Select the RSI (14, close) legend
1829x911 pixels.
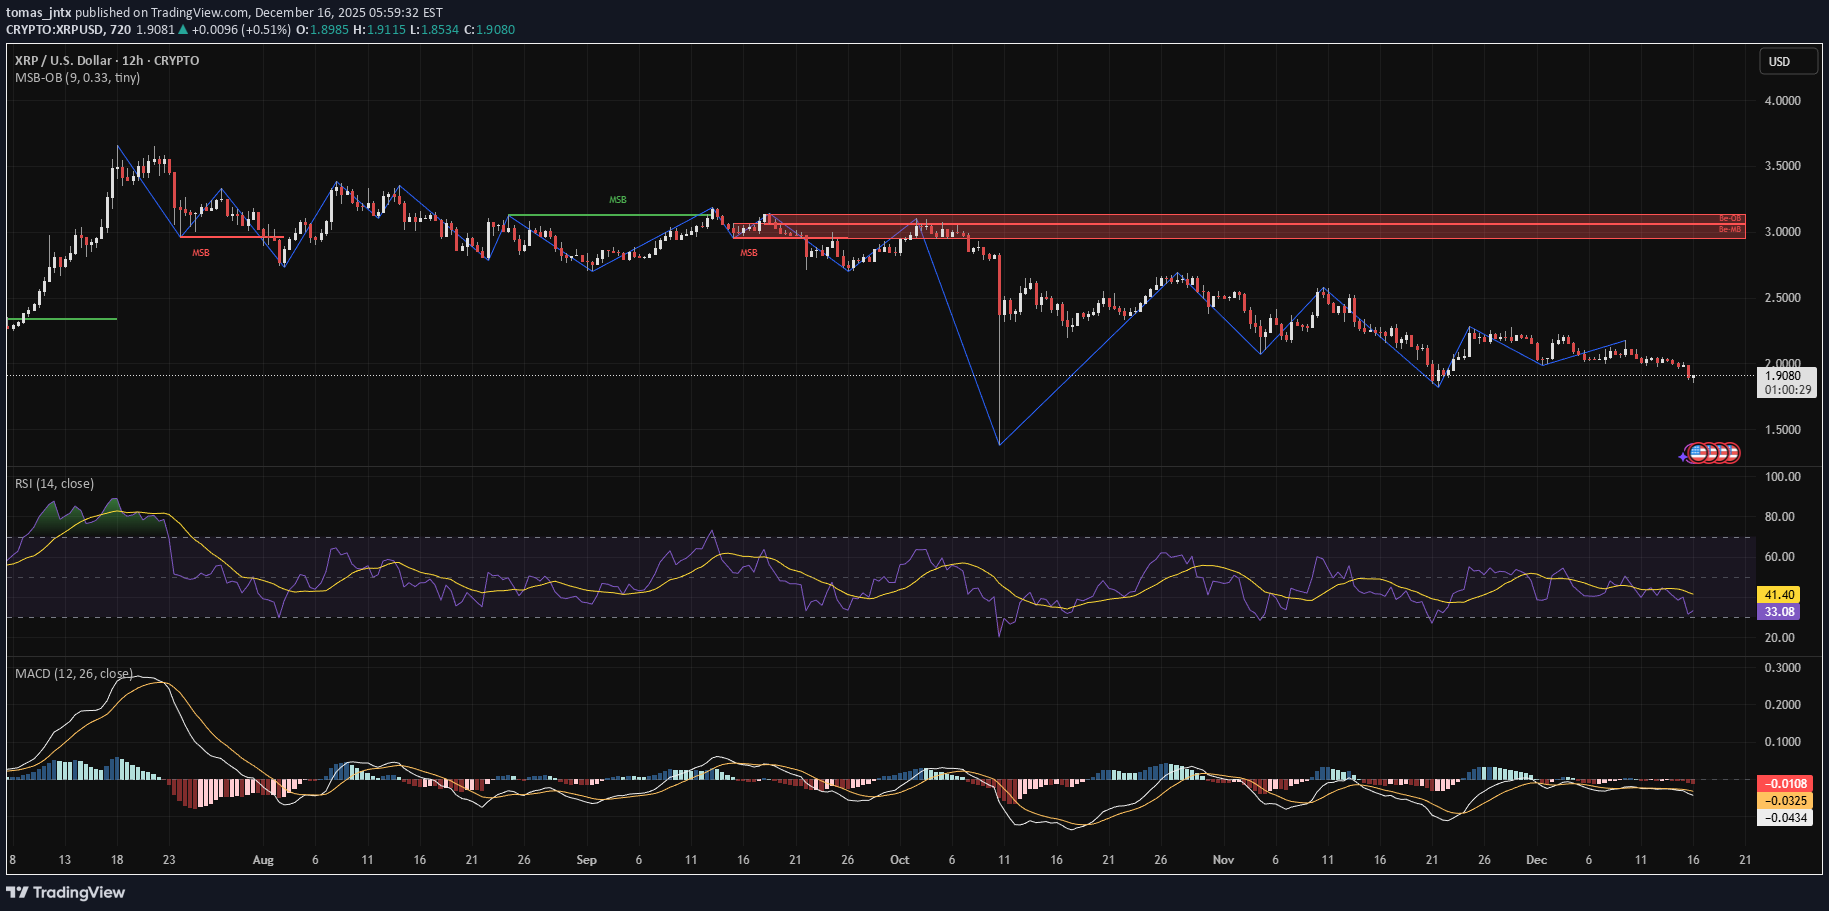coord(54,484)
